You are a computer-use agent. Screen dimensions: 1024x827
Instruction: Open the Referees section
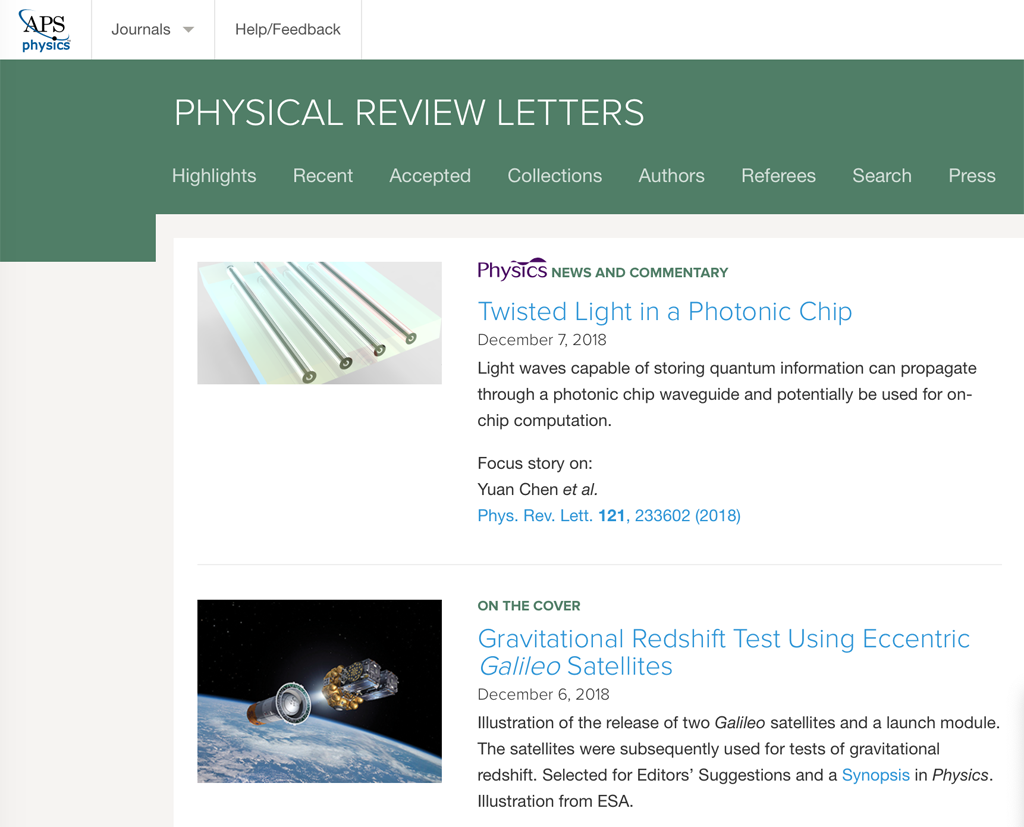click(778, 176)
